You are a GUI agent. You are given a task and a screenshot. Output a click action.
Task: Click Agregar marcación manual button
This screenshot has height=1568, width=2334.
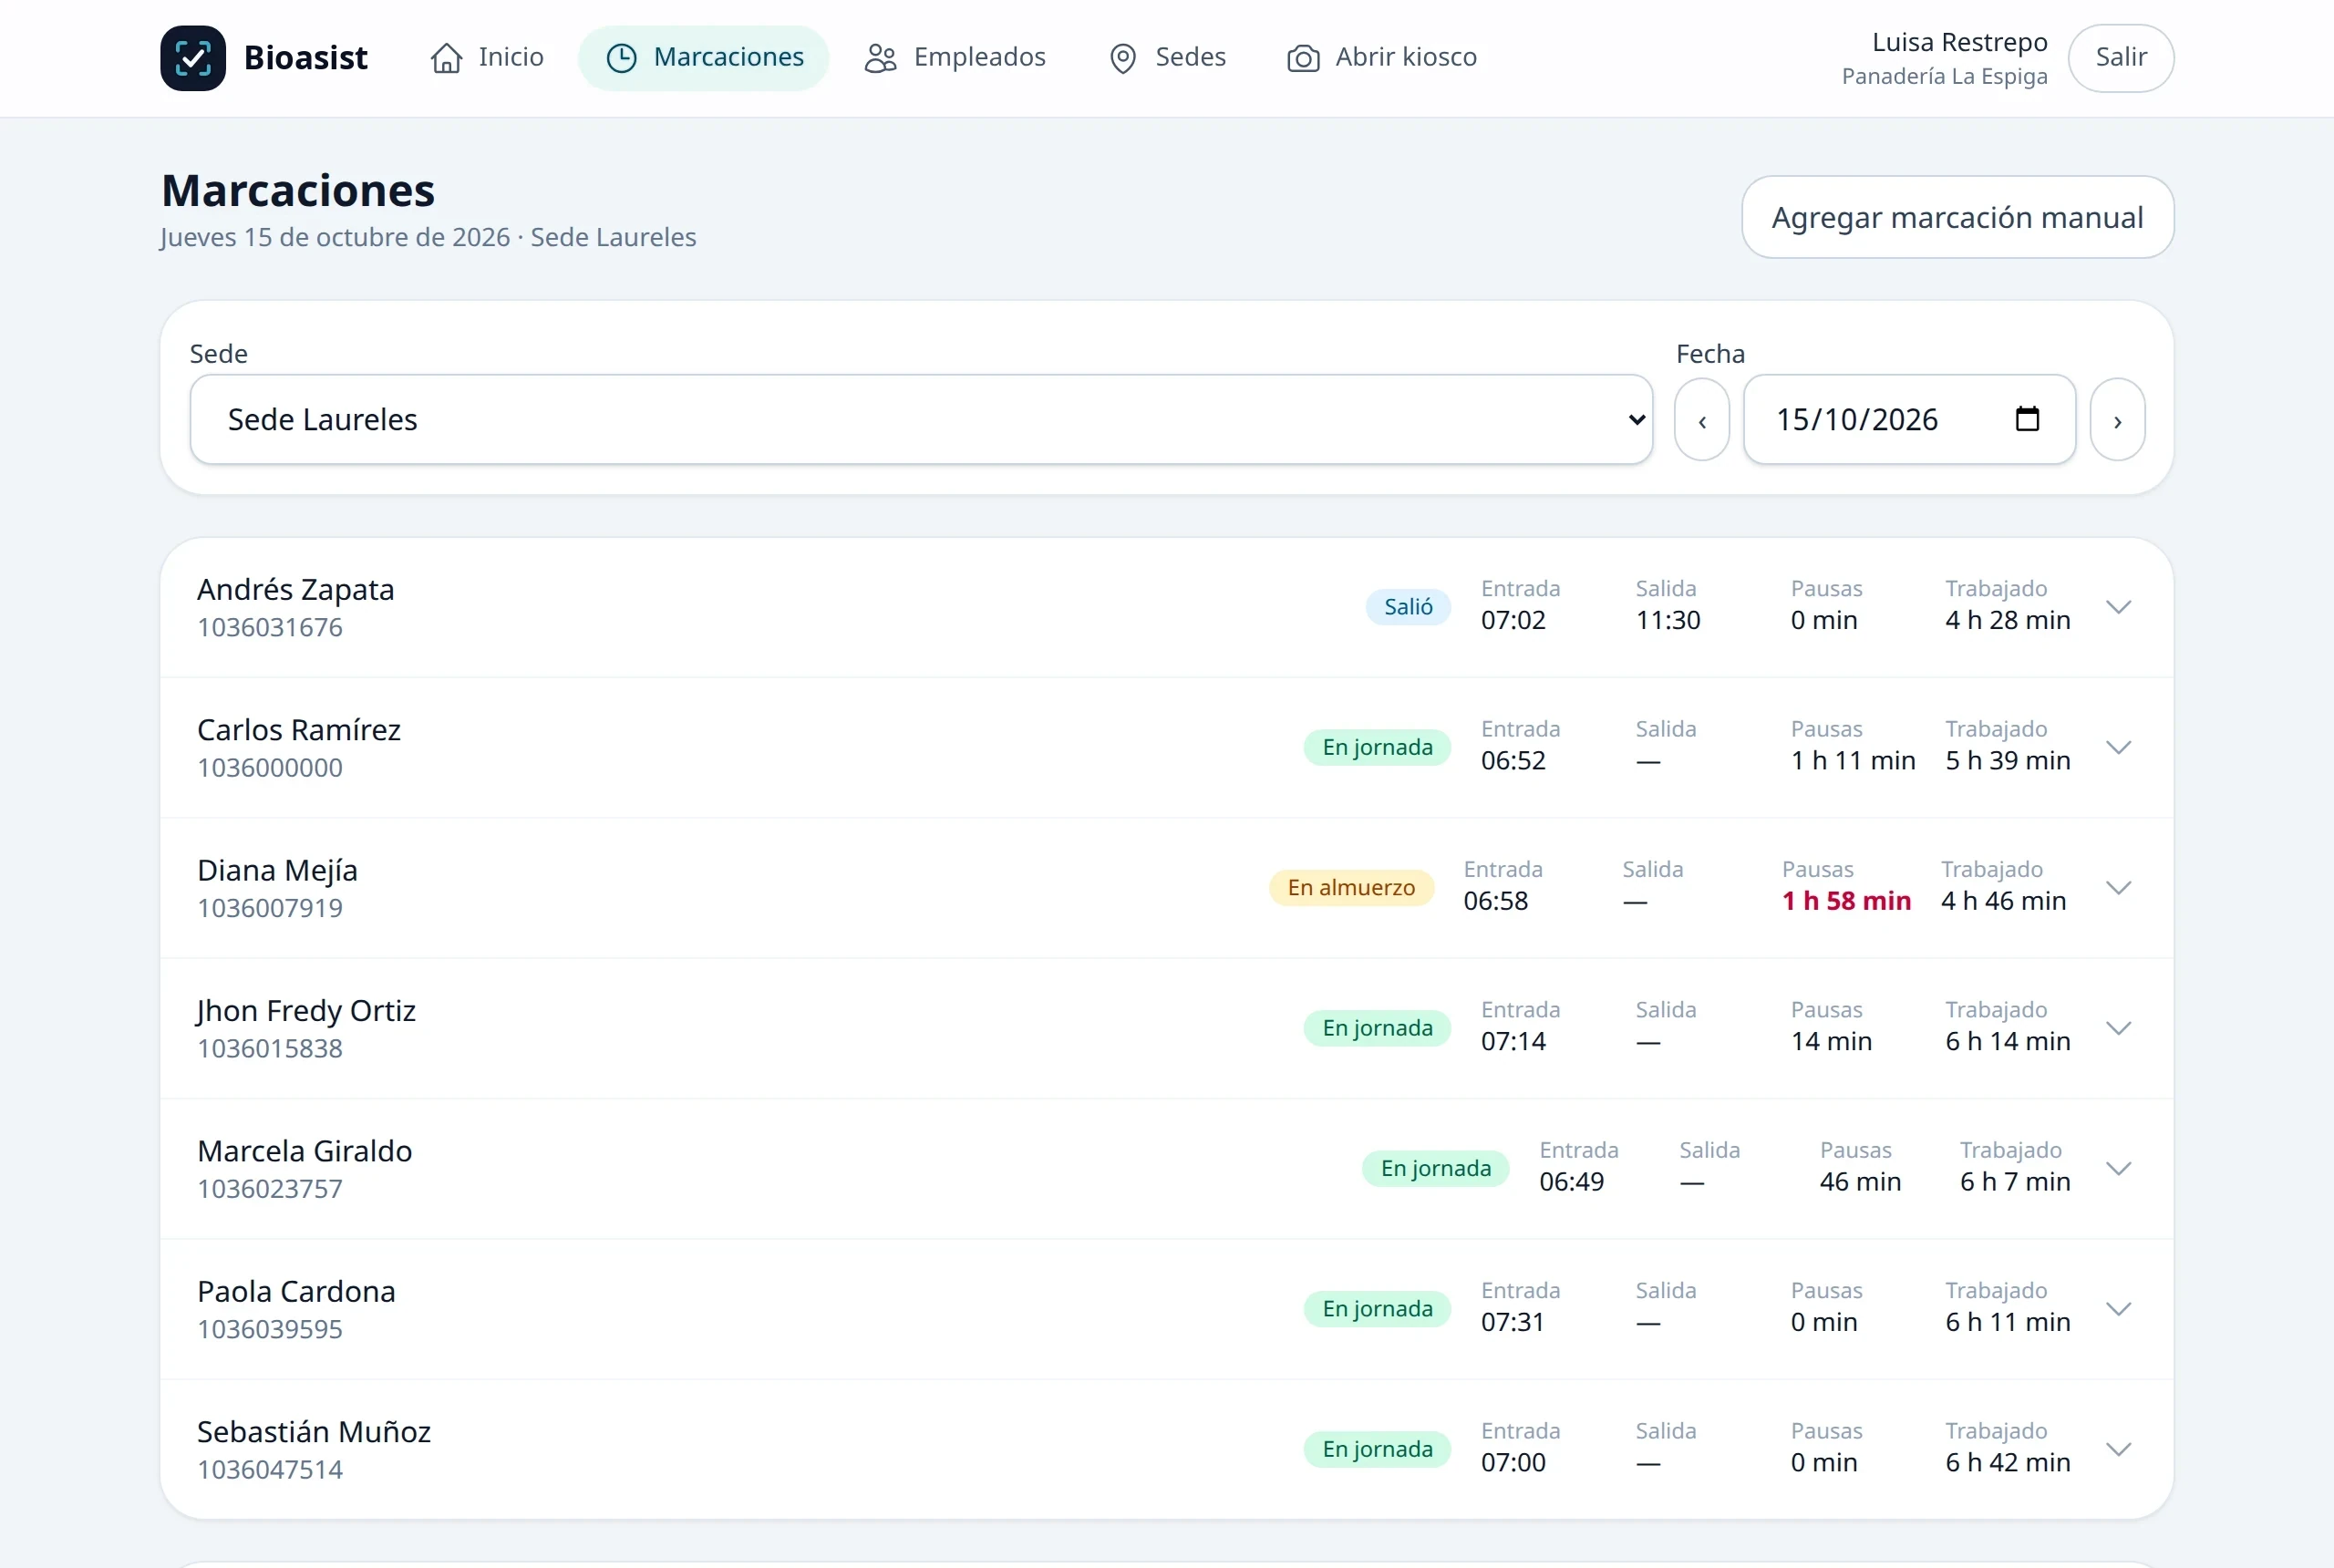pos(1957,217)
